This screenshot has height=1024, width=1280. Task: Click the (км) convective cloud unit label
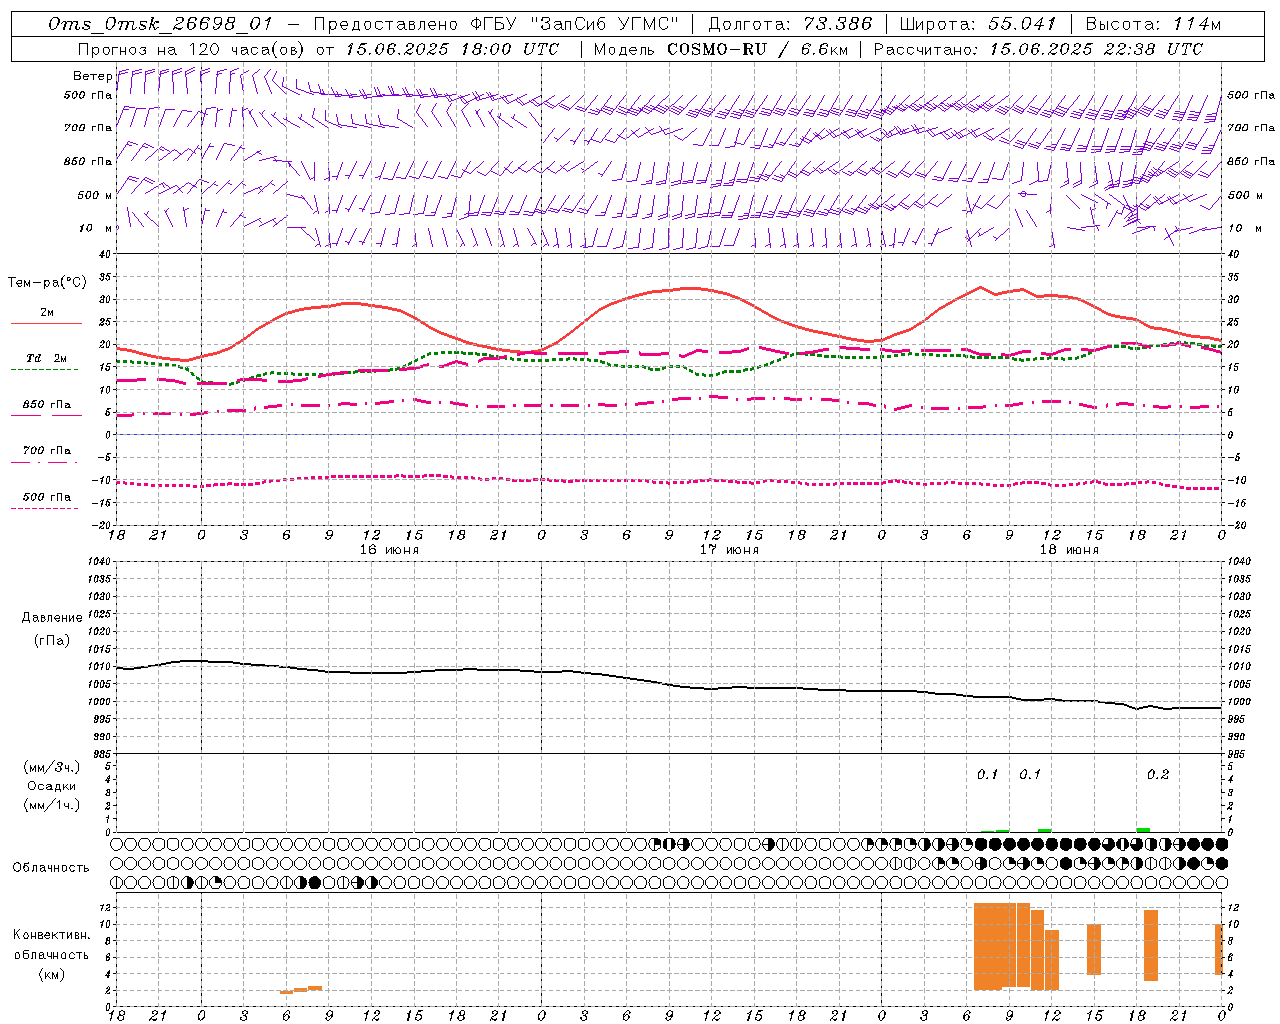pos(52,974)
